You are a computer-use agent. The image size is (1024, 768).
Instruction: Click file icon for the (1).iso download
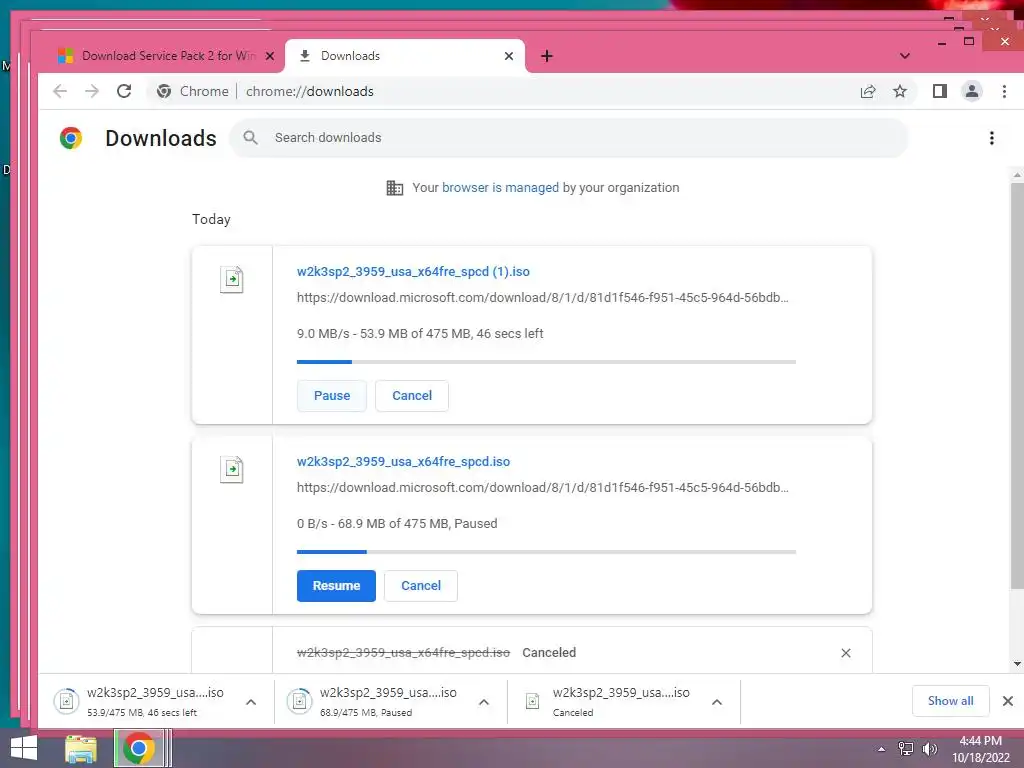(232, 280)
